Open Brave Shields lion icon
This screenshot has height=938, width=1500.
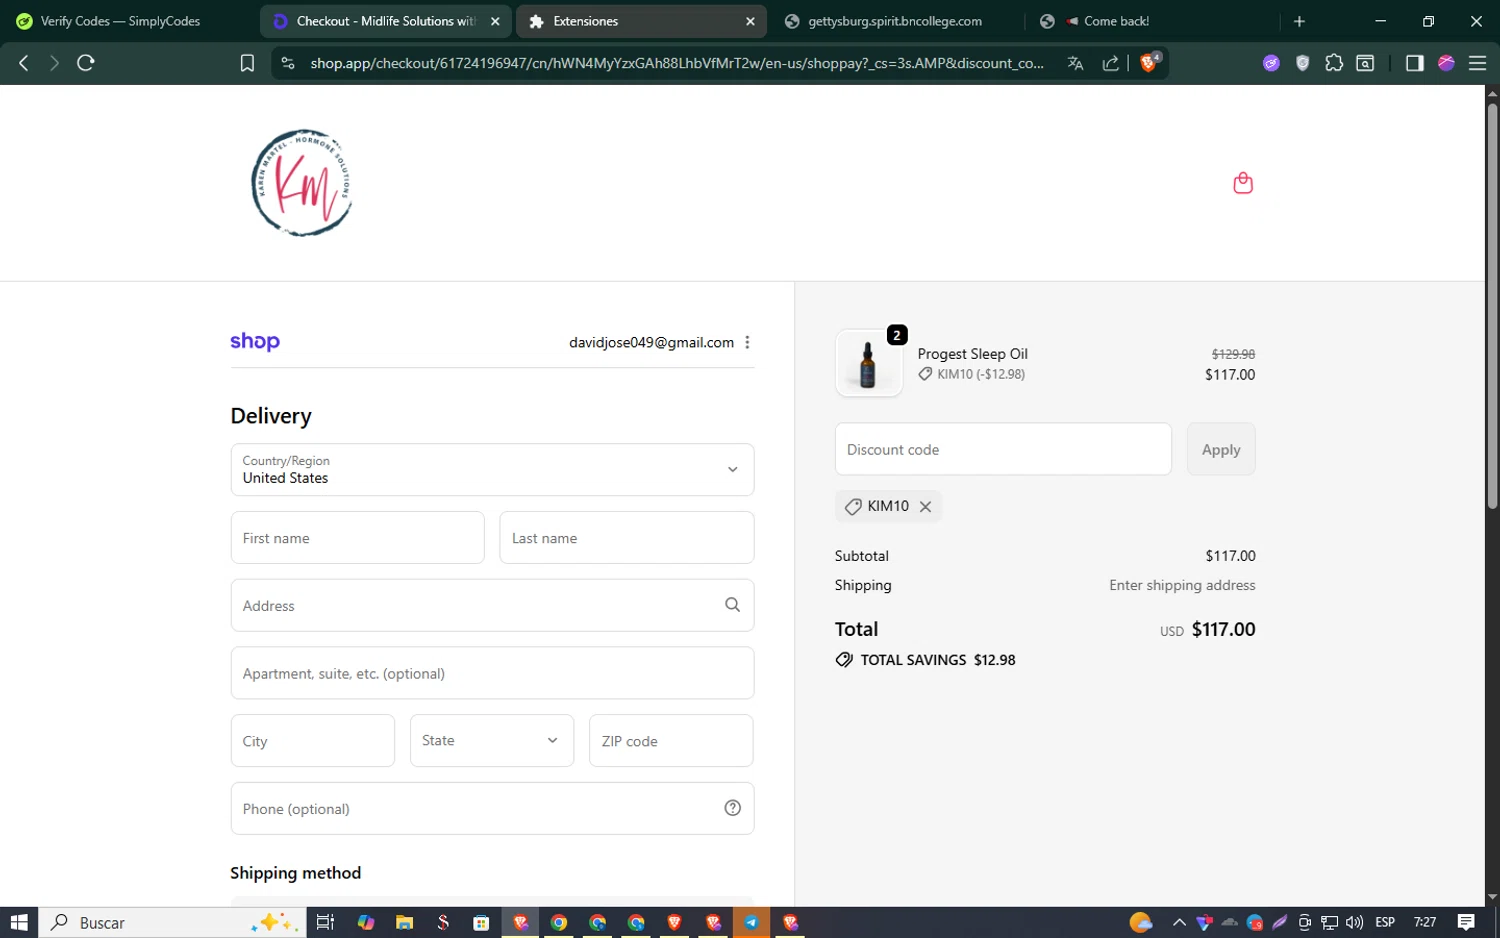tap(1150, 62)
